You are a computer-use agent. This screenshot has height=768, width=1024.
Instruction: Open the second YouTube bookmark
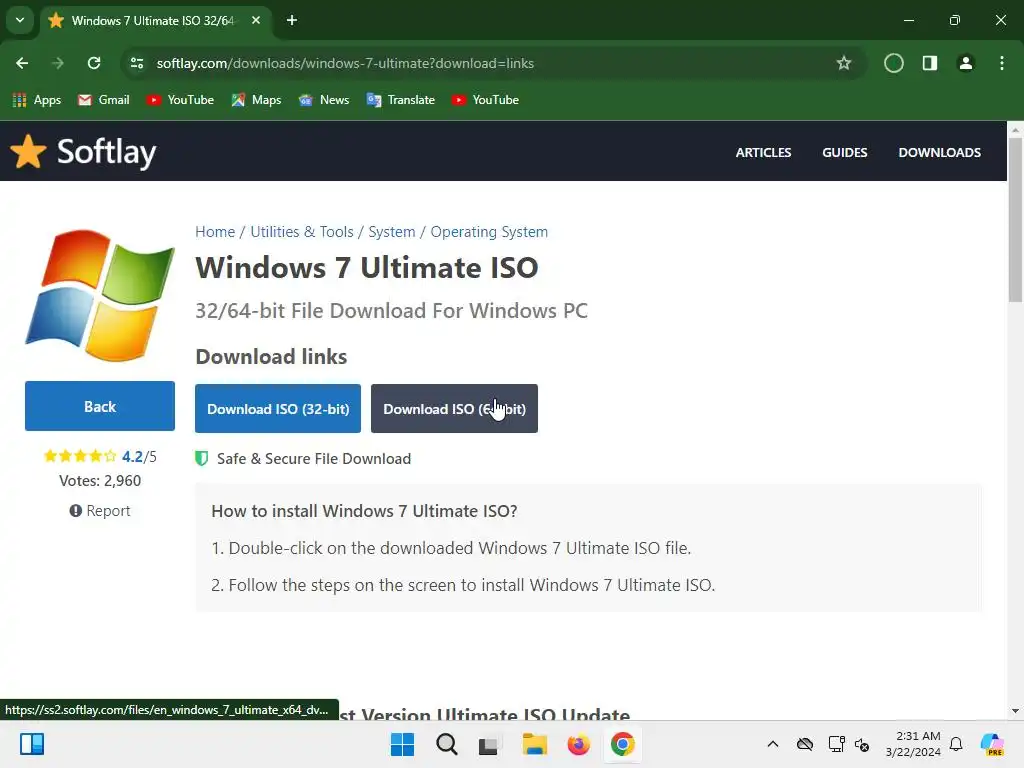(486, 100)
